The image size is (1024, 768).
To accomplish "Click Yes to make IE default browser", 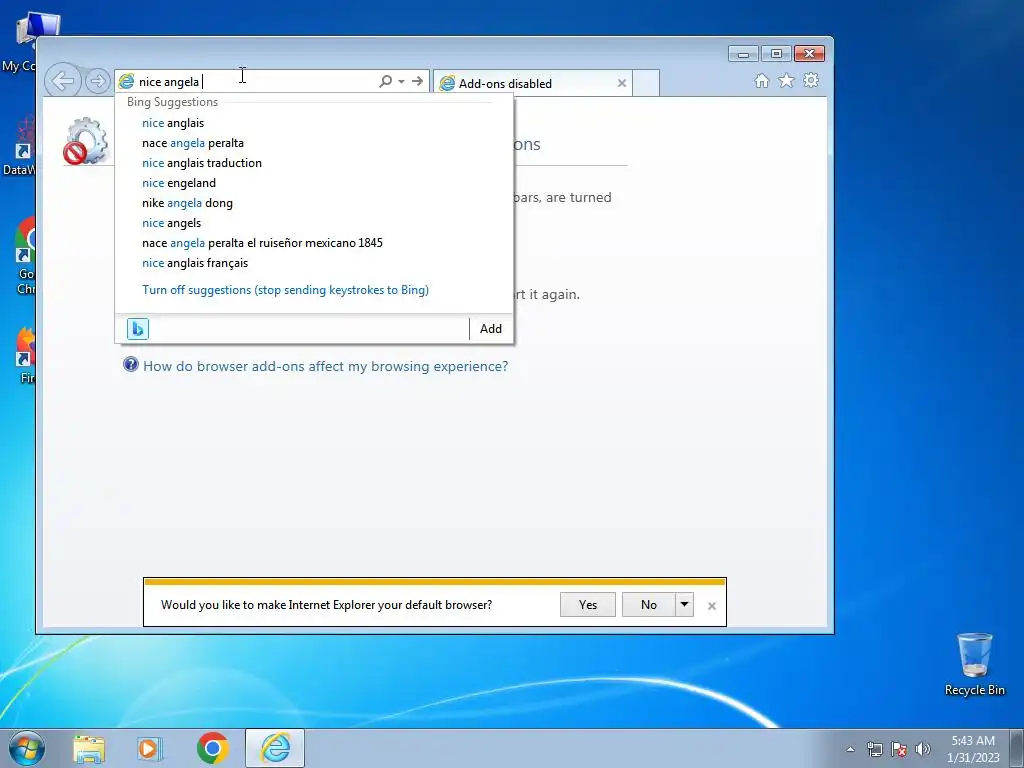I will click(588, 605).
